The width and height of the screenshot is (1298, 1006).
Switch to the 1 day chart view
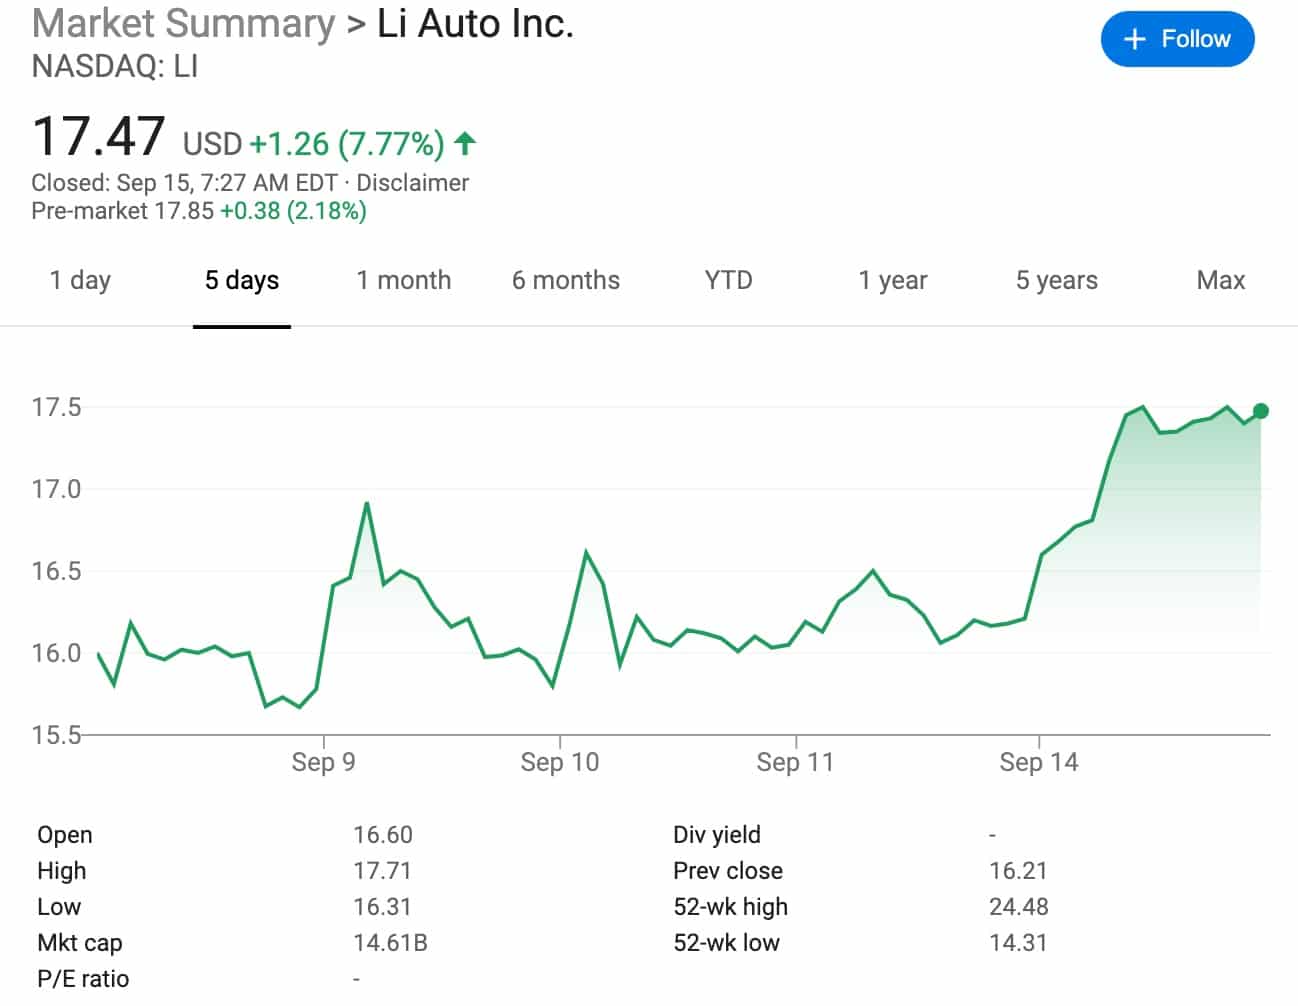[80, 281]
